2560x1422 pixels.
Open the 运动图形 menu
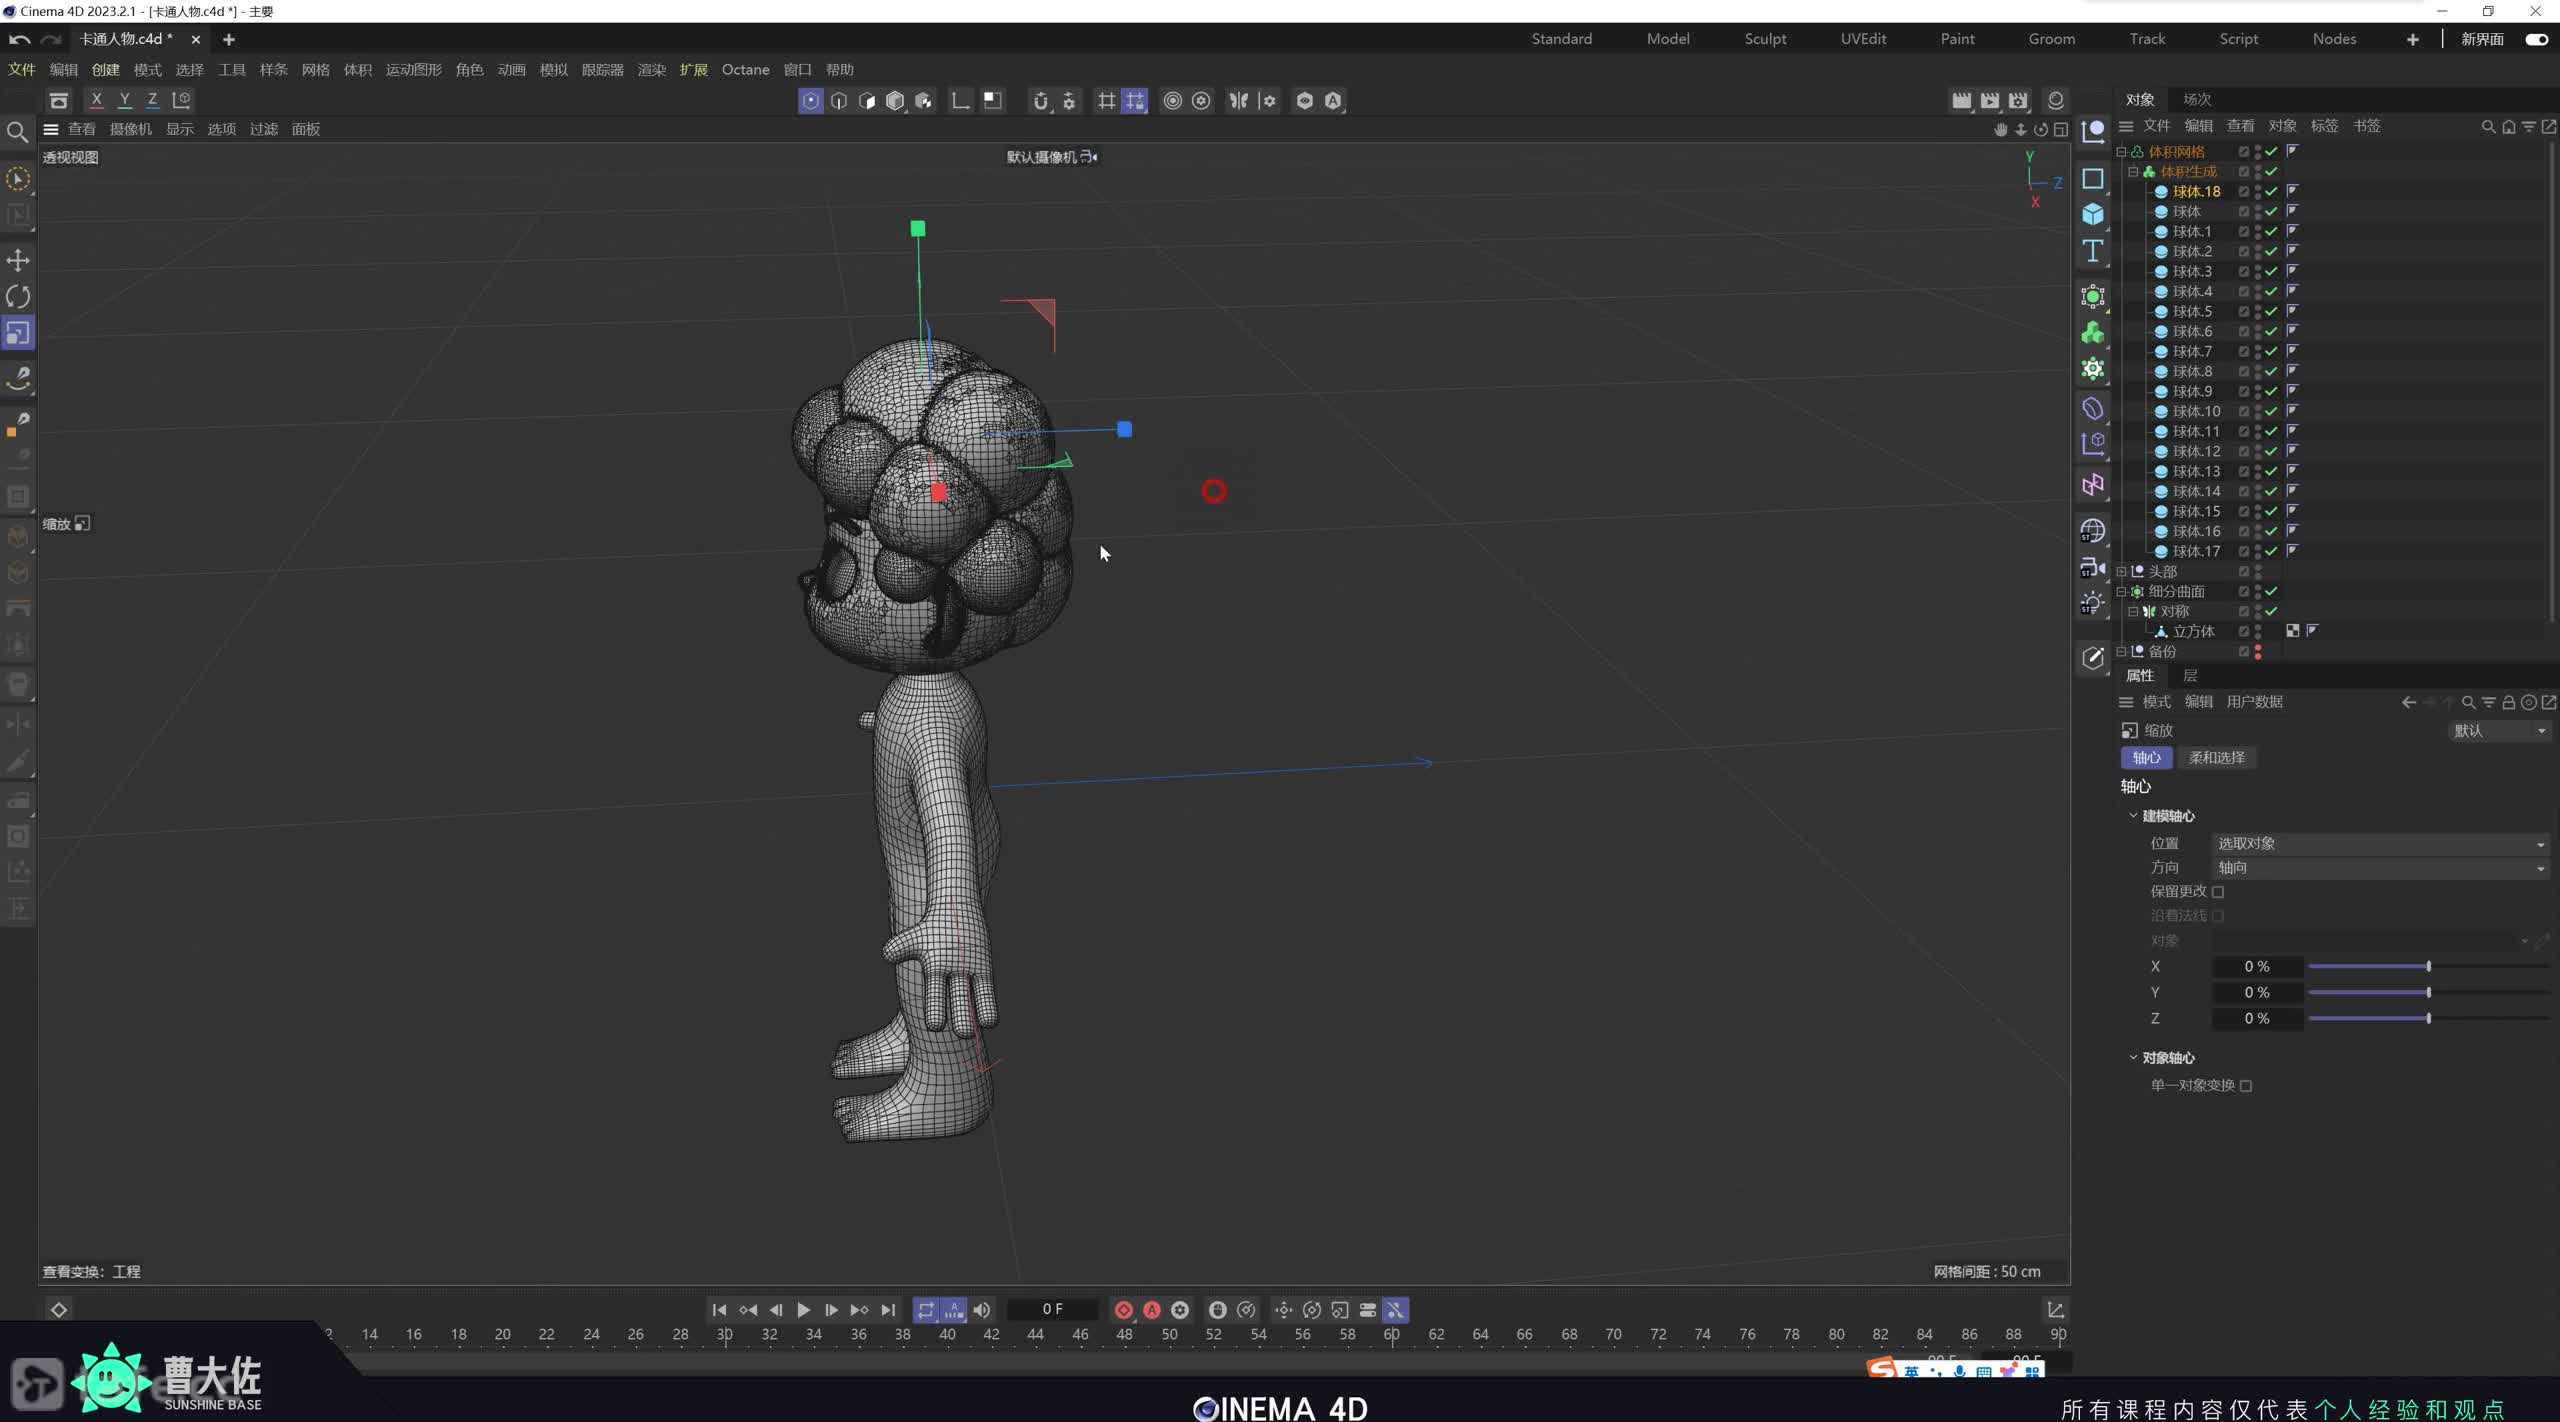(413, 70)
